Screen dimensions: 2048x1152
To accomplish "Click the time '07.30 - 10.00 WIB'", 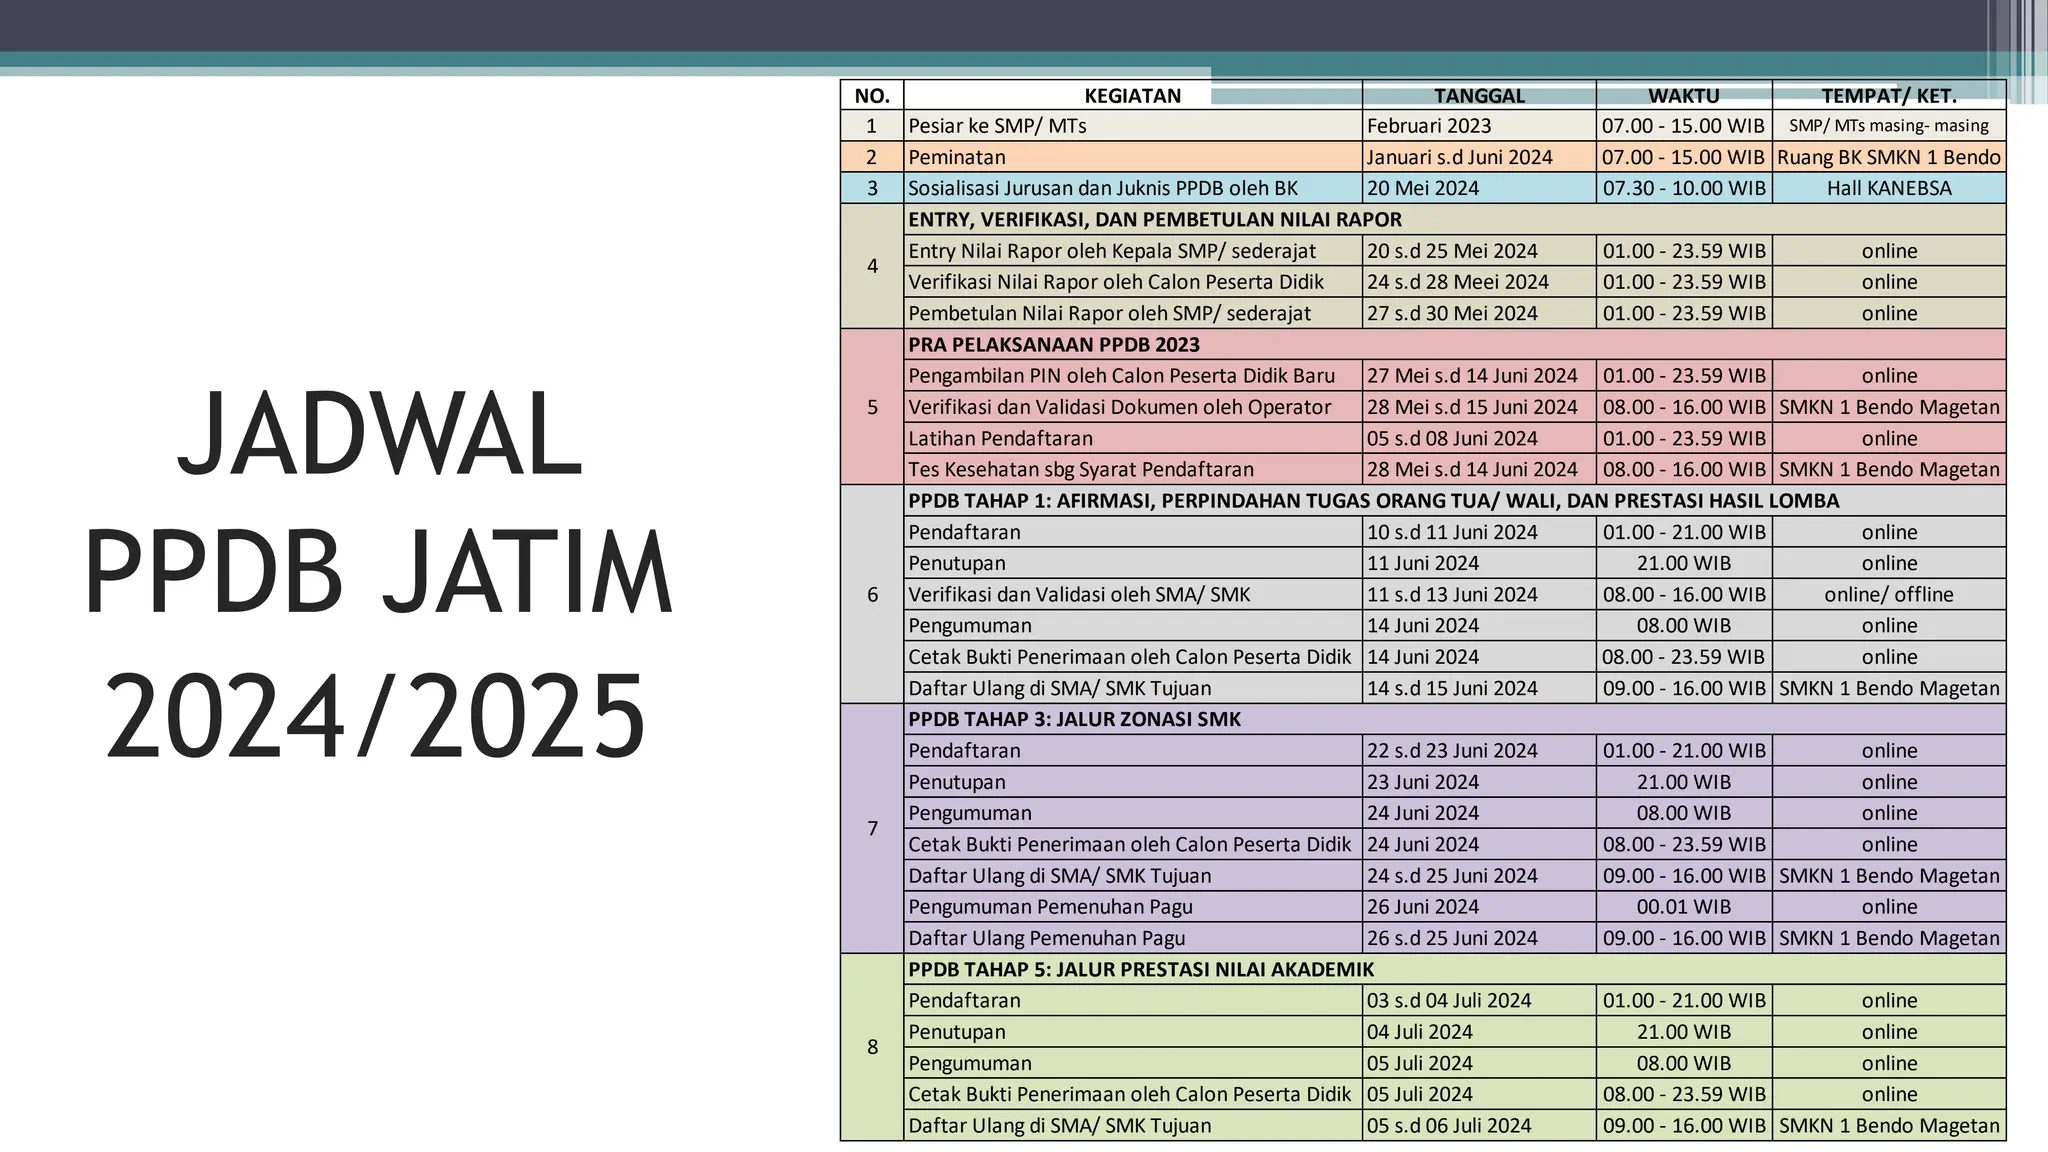I will [1684, 188].
